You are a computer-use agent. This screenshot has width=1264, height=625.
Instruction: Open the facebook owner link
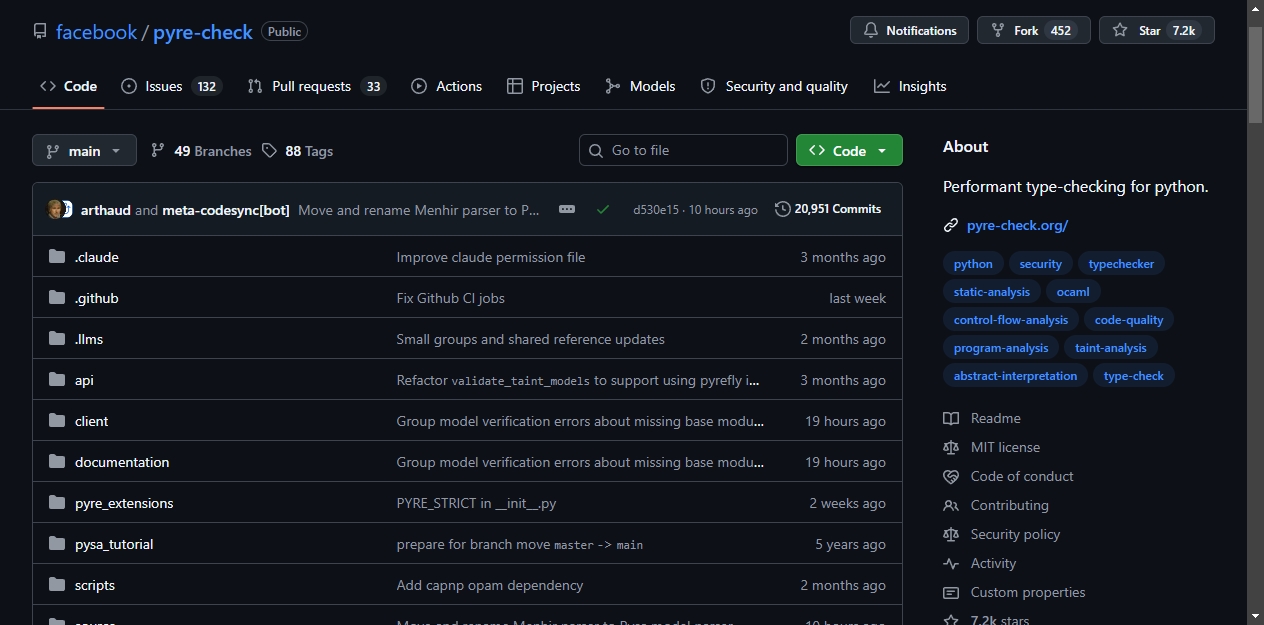point(96,32)
